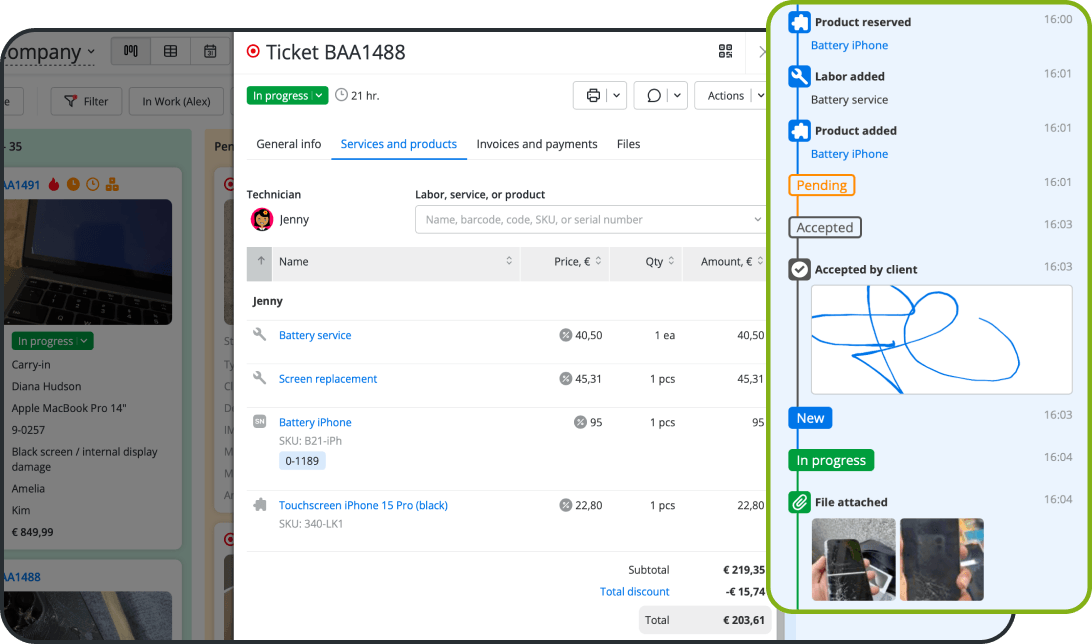Open the Files tab
The width and height of the screenshot is (1092, 644).
point(628,144)
